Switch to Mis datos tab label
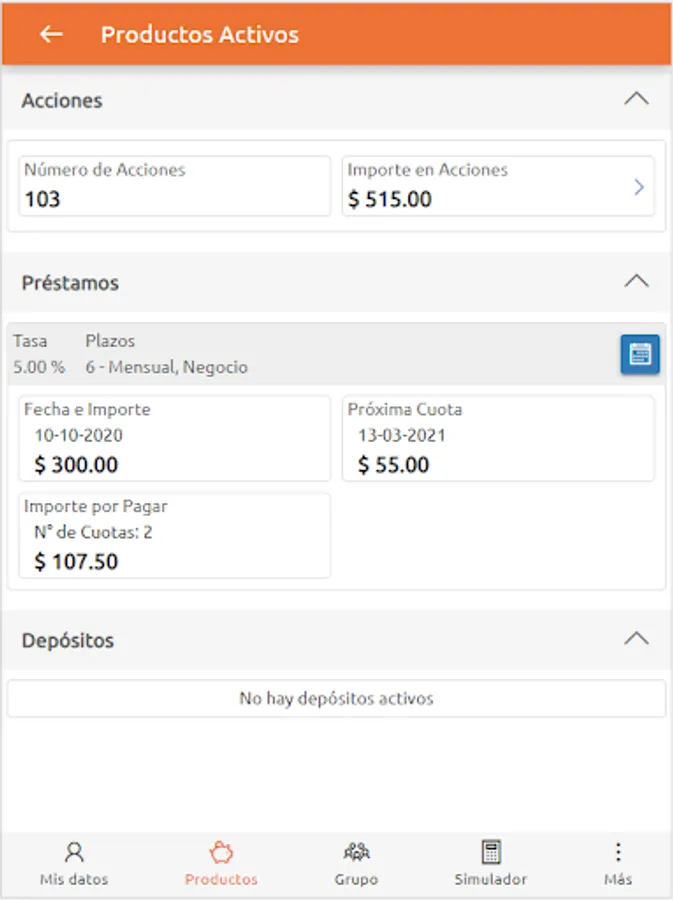673x900 pixels. (74, 880)
